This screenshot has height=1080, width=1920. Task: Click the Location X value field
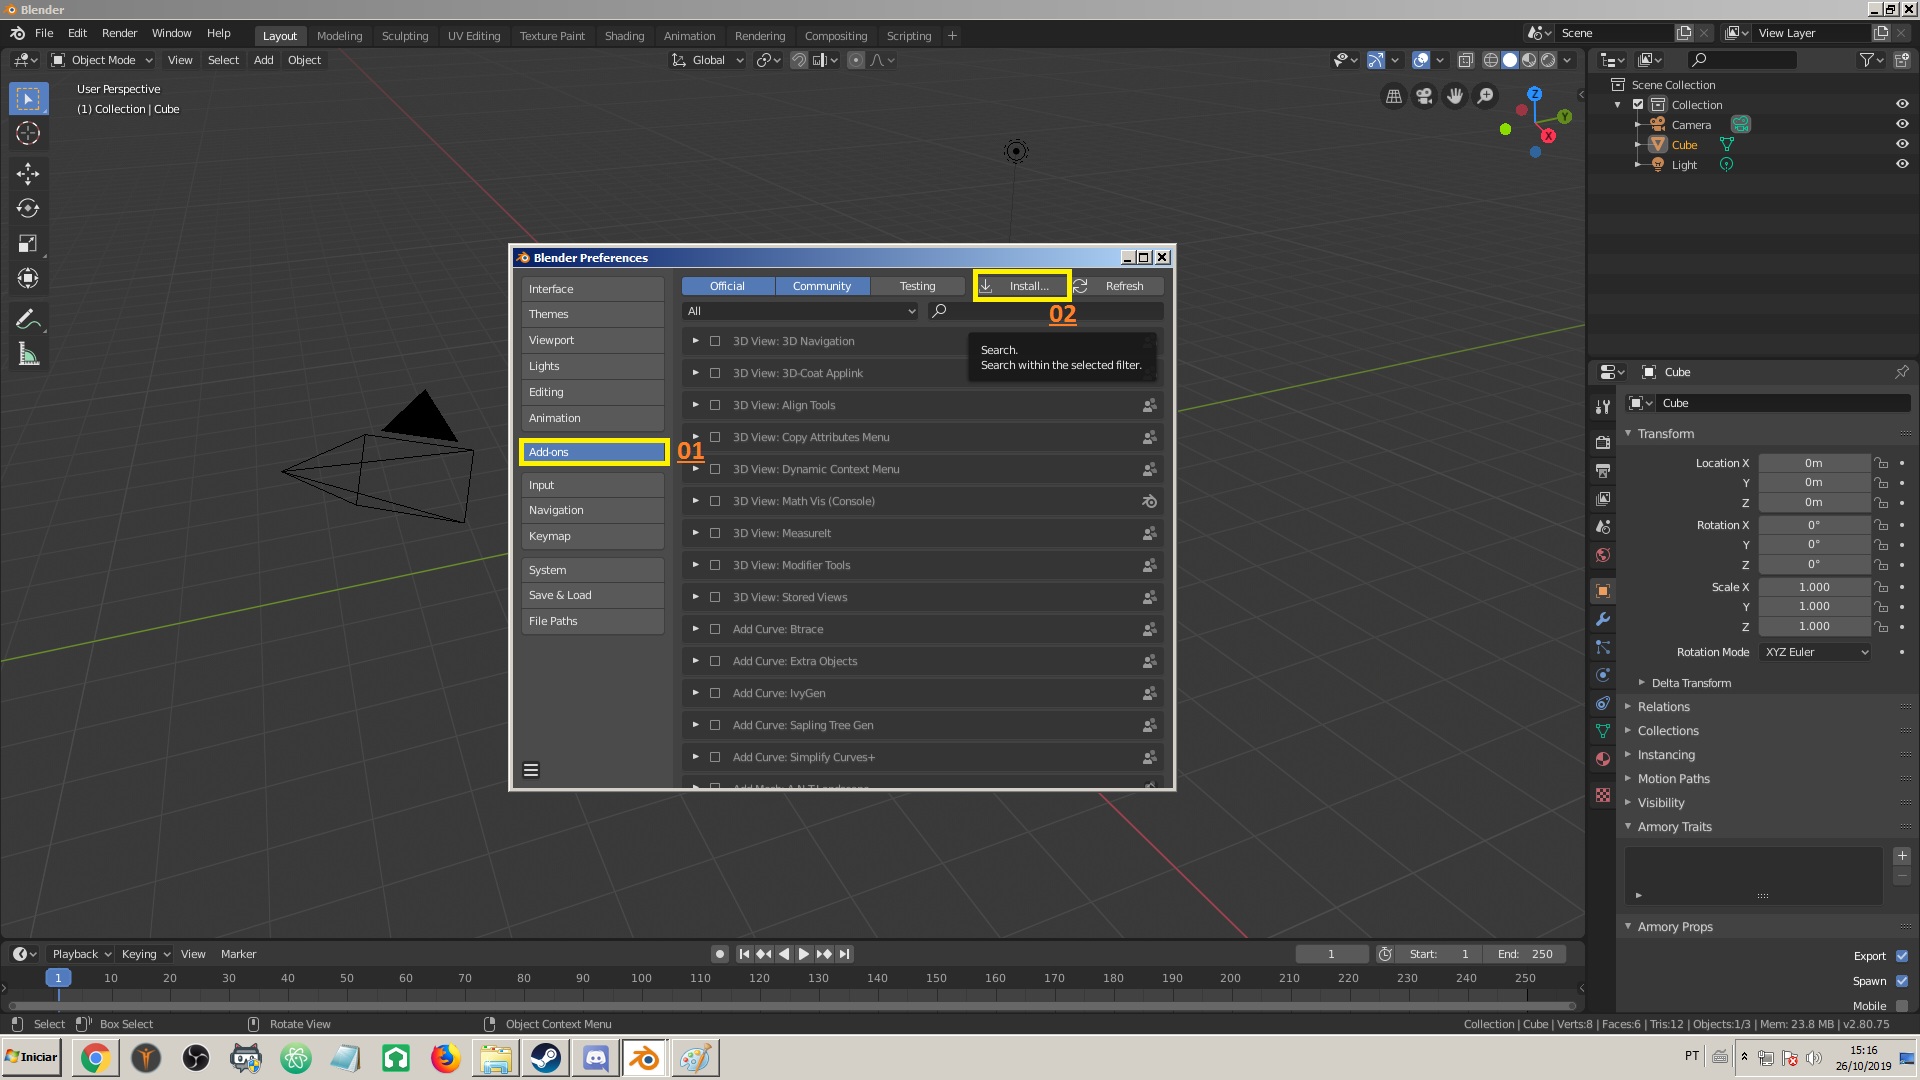[x=1814, y=463]
